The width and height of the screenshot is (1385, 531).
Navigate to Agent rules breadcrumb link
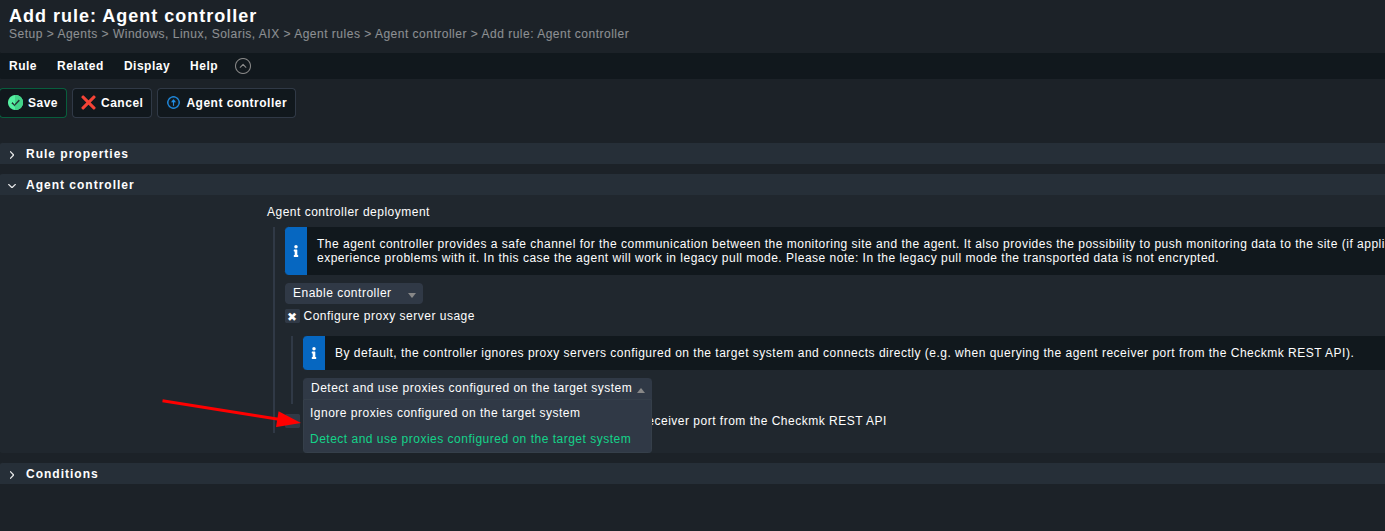point(328,34)
